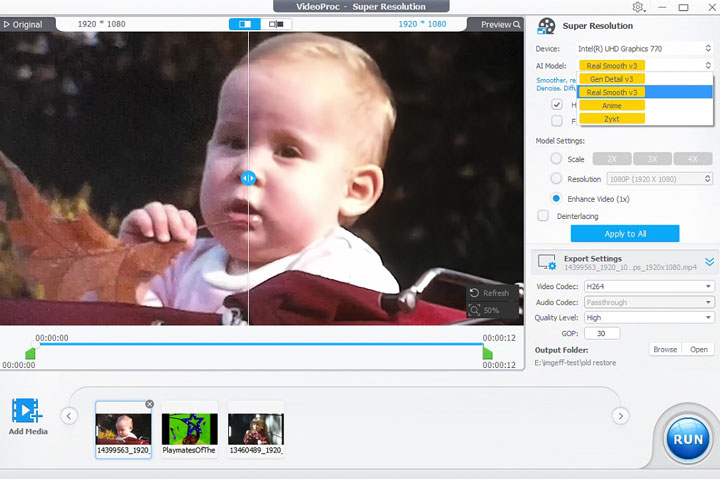This screenshot has height=479, width=720.
Task: Click the Super Resolution film reel icon
Action: [546, 26]
